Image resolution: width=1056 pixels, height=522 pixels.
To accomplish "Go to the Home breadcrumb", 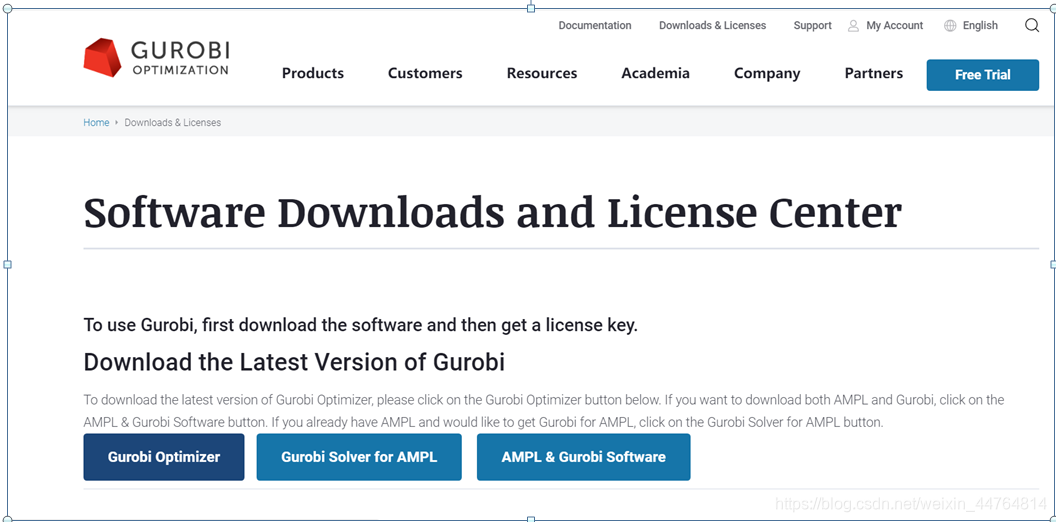I will click(x=96, y=123).
